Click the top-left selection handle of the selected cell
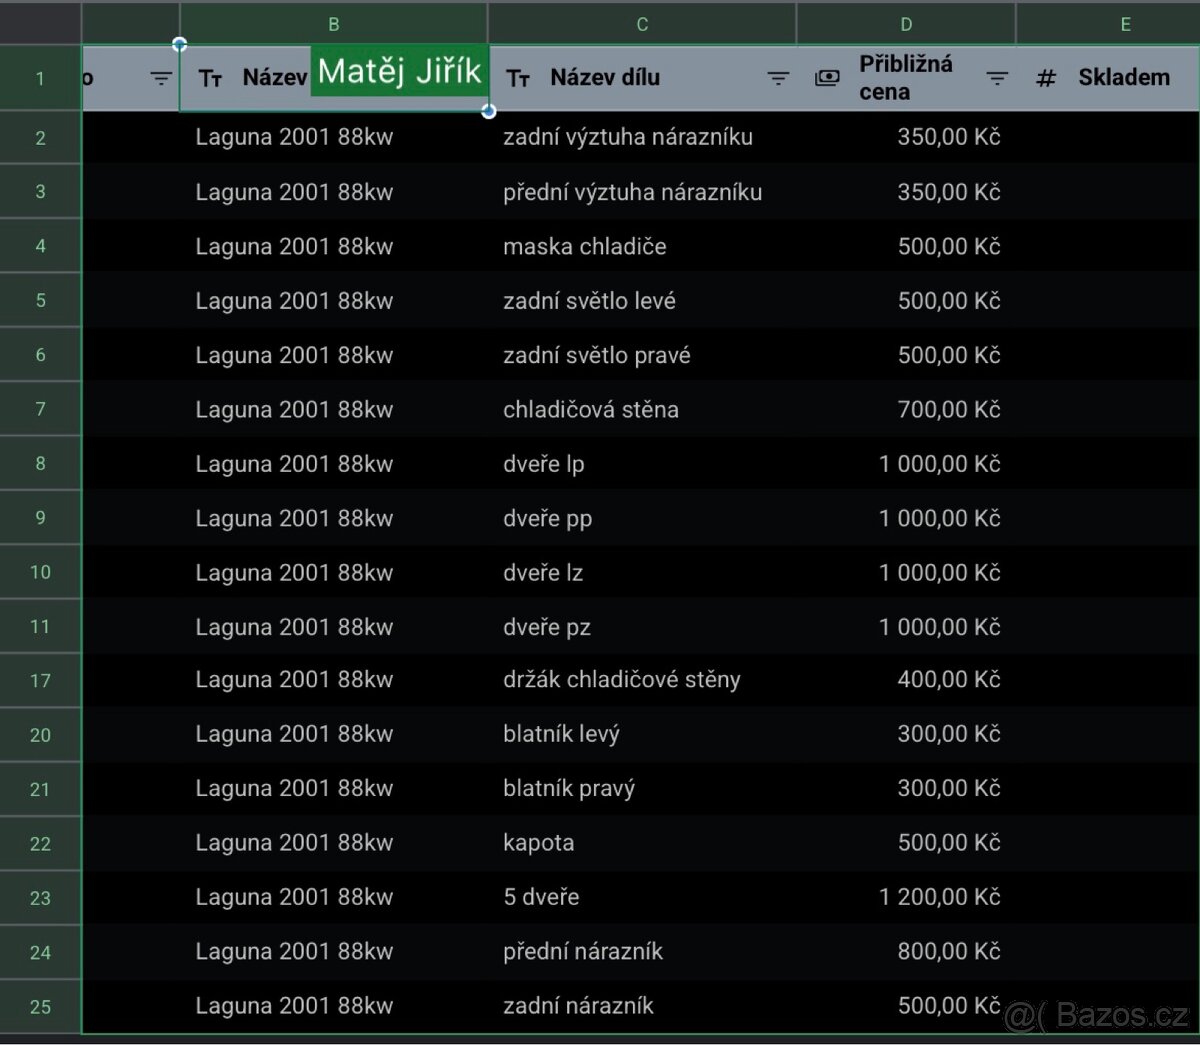The height and width of the screenshot is (1045, 1200). click(179, 44)
